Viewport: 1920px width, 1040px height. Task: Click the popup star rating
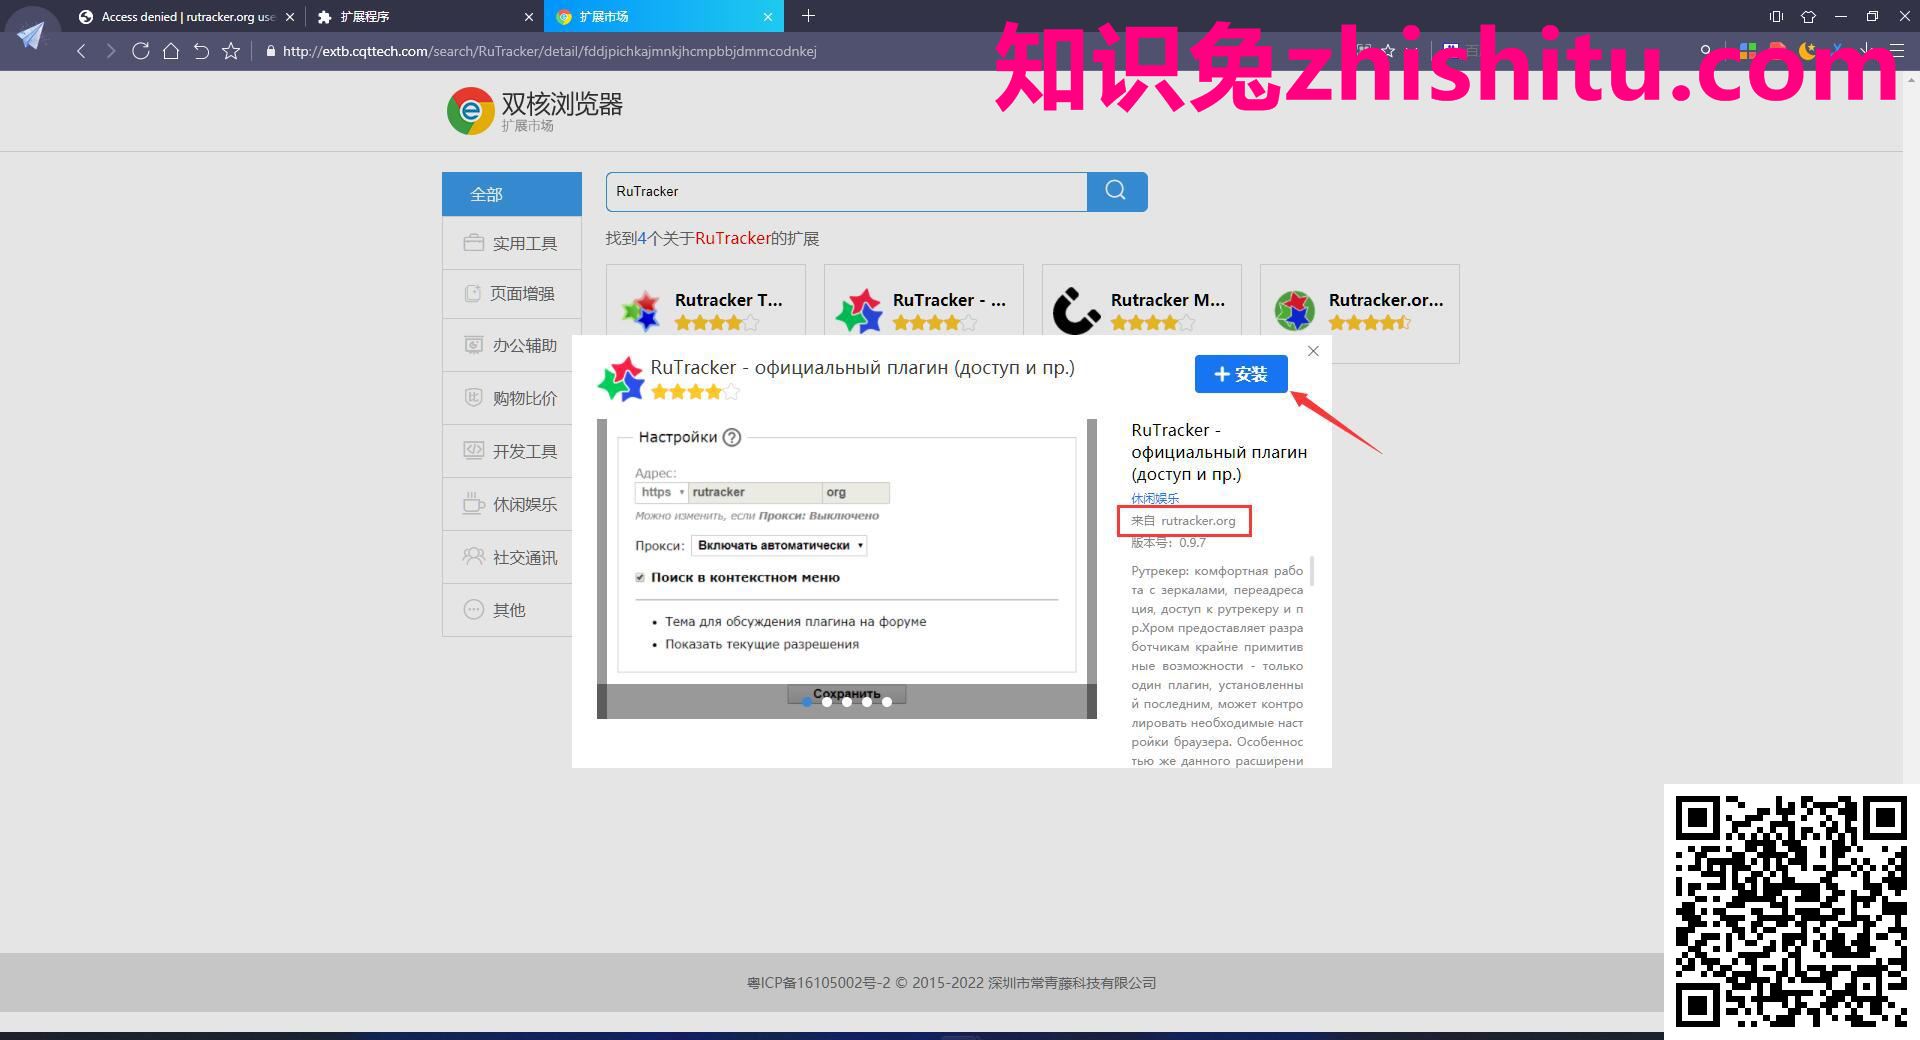coord(695,392)
